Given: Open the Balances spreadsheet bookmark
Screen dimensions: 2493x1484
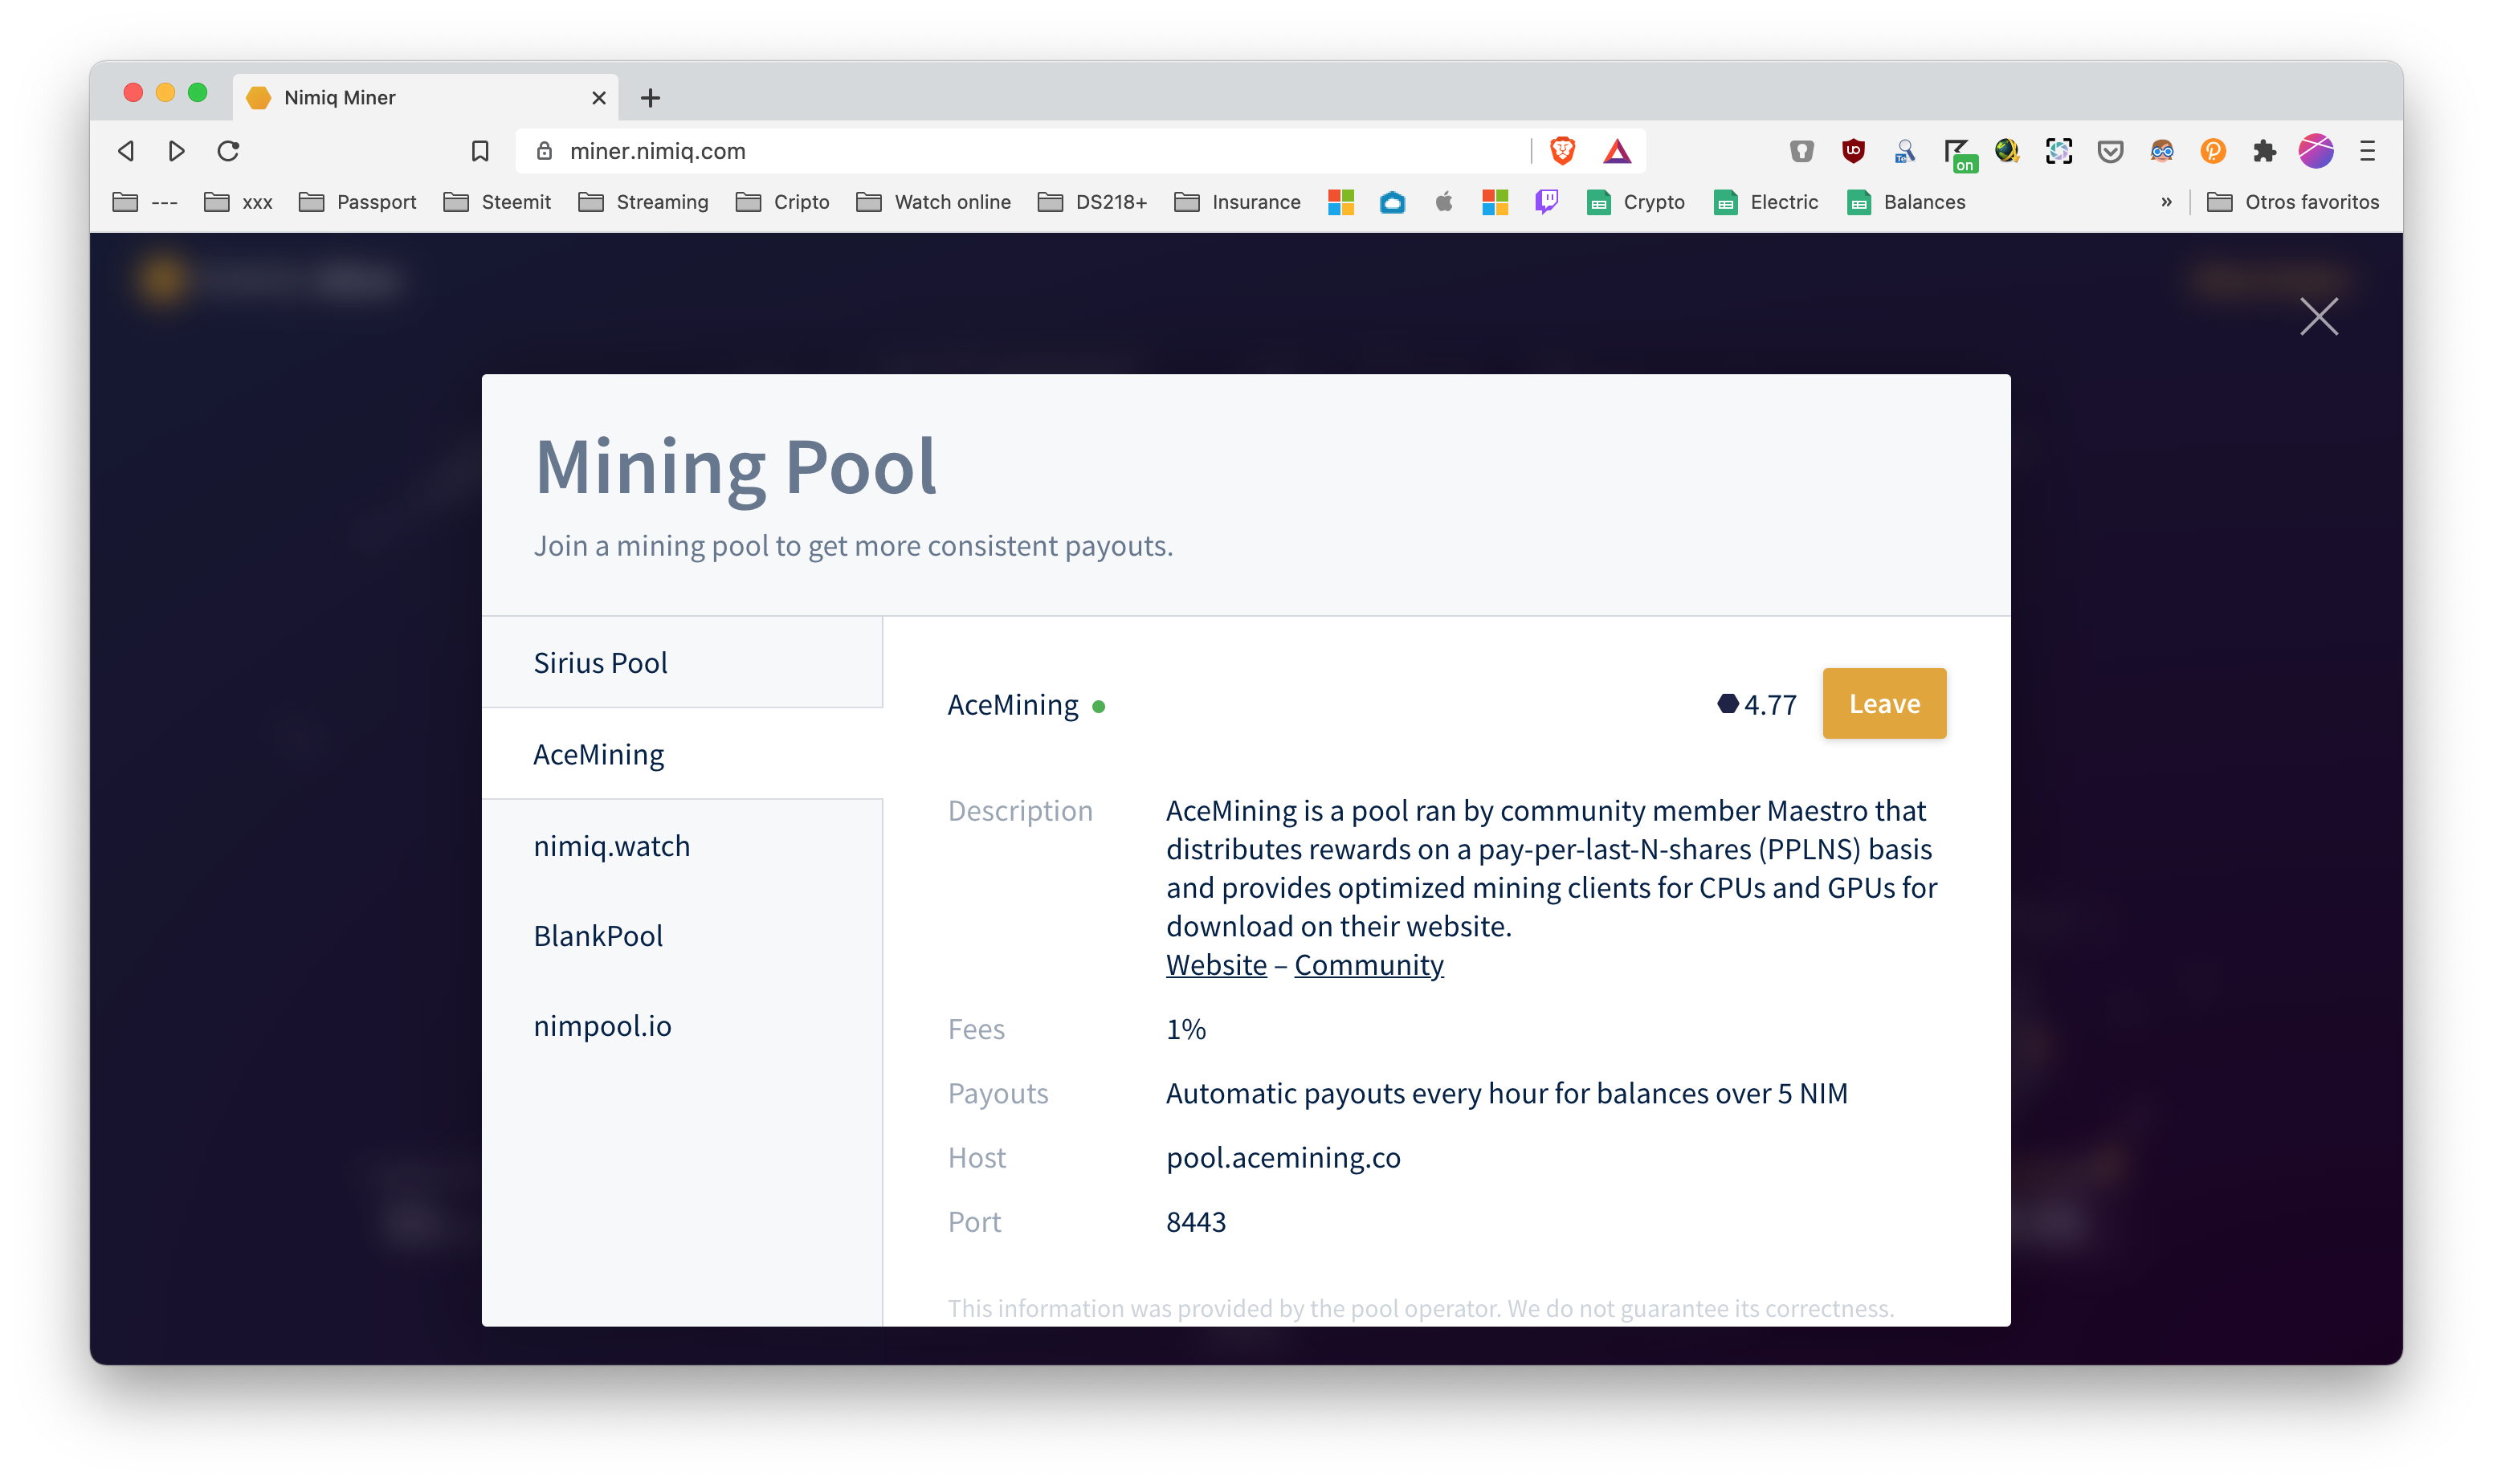Looking at the screenshot, I should pyautogui.click(x=1906, y=202).
